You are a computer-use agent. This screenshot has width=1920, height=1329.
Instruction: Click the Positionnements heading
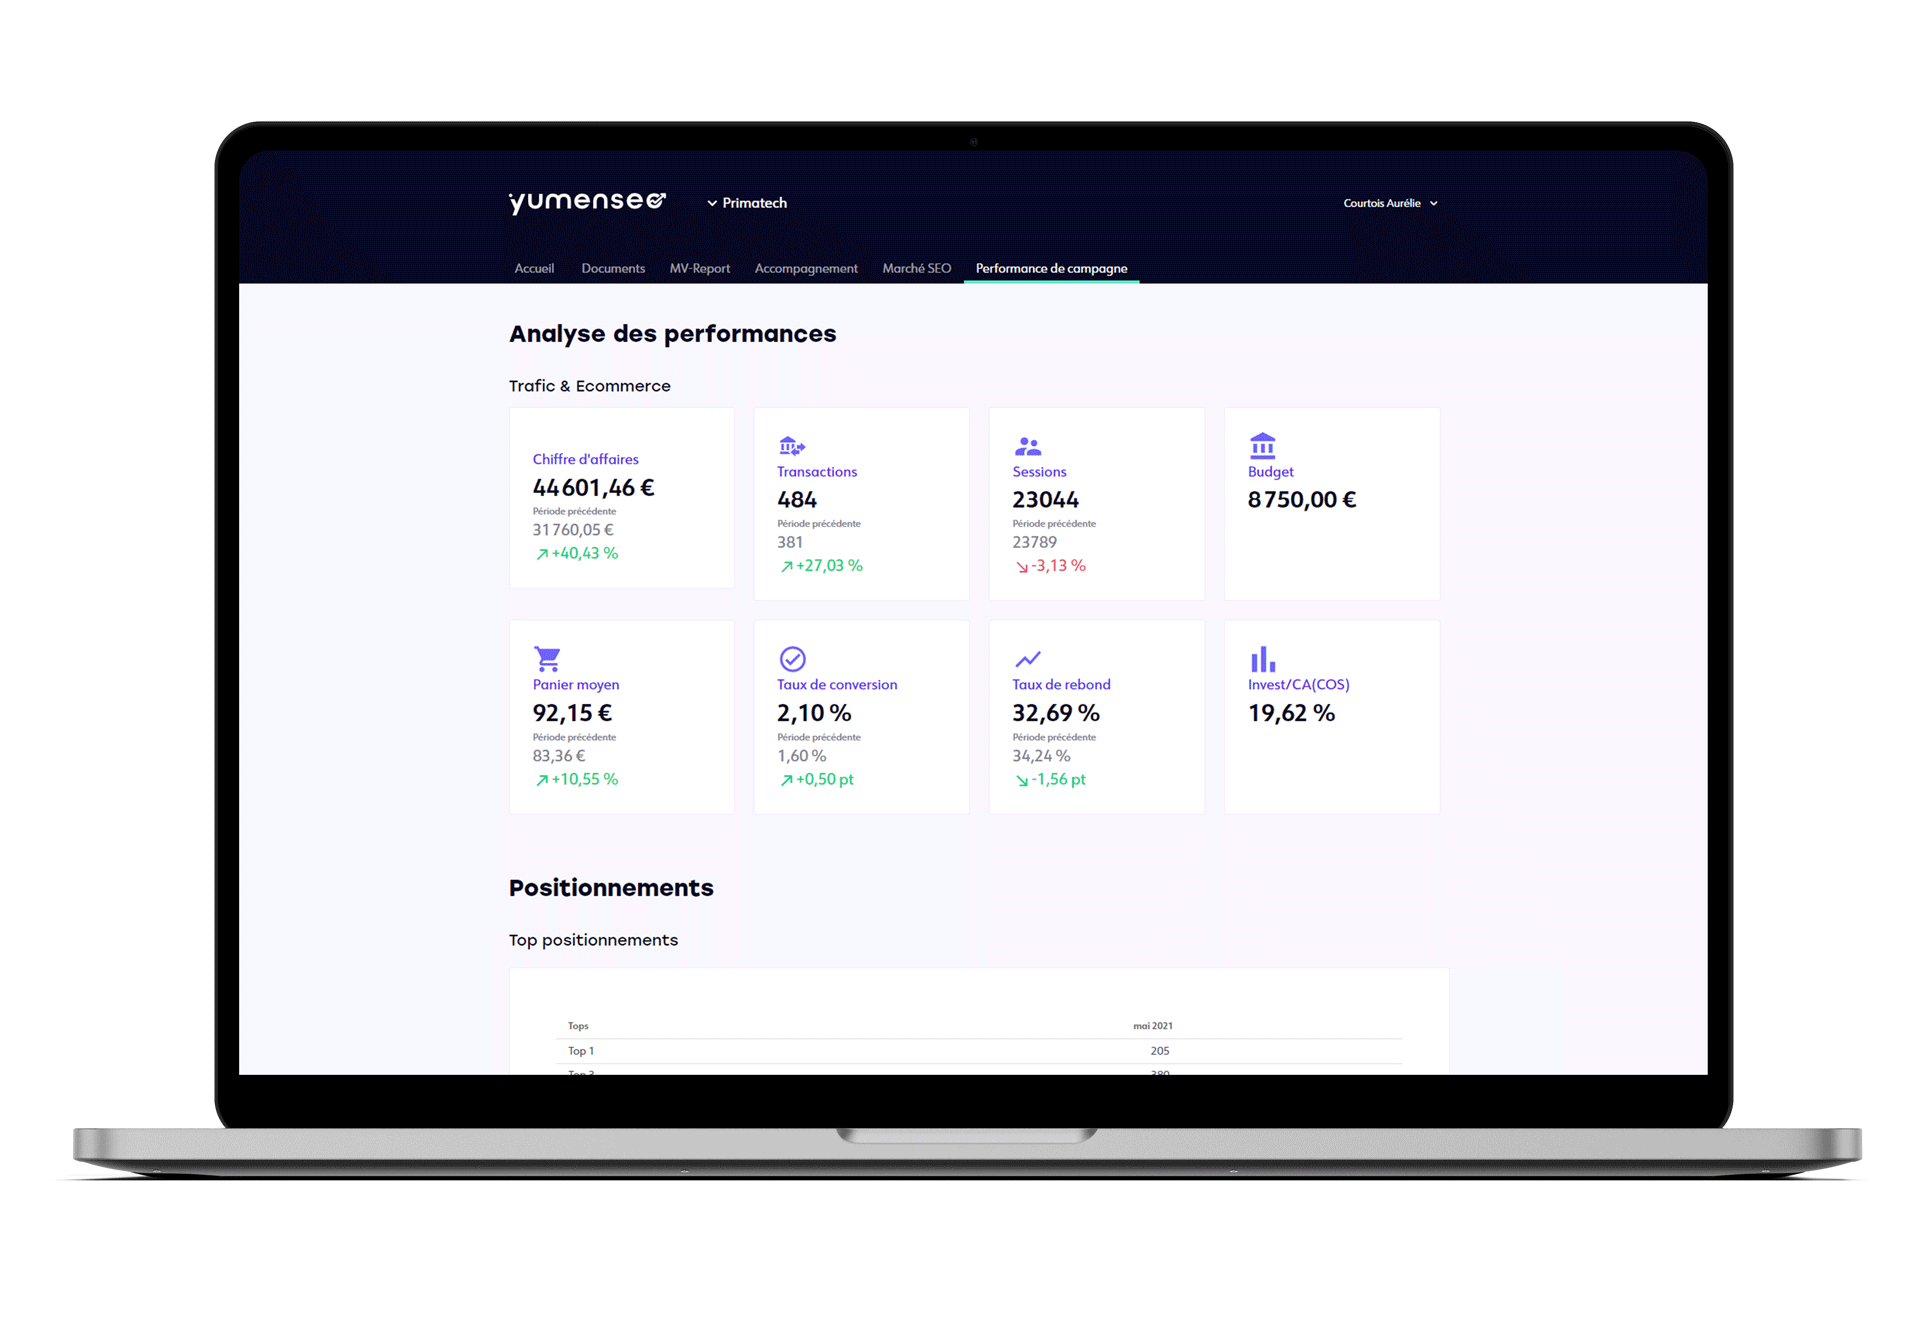tap(611, 888)
